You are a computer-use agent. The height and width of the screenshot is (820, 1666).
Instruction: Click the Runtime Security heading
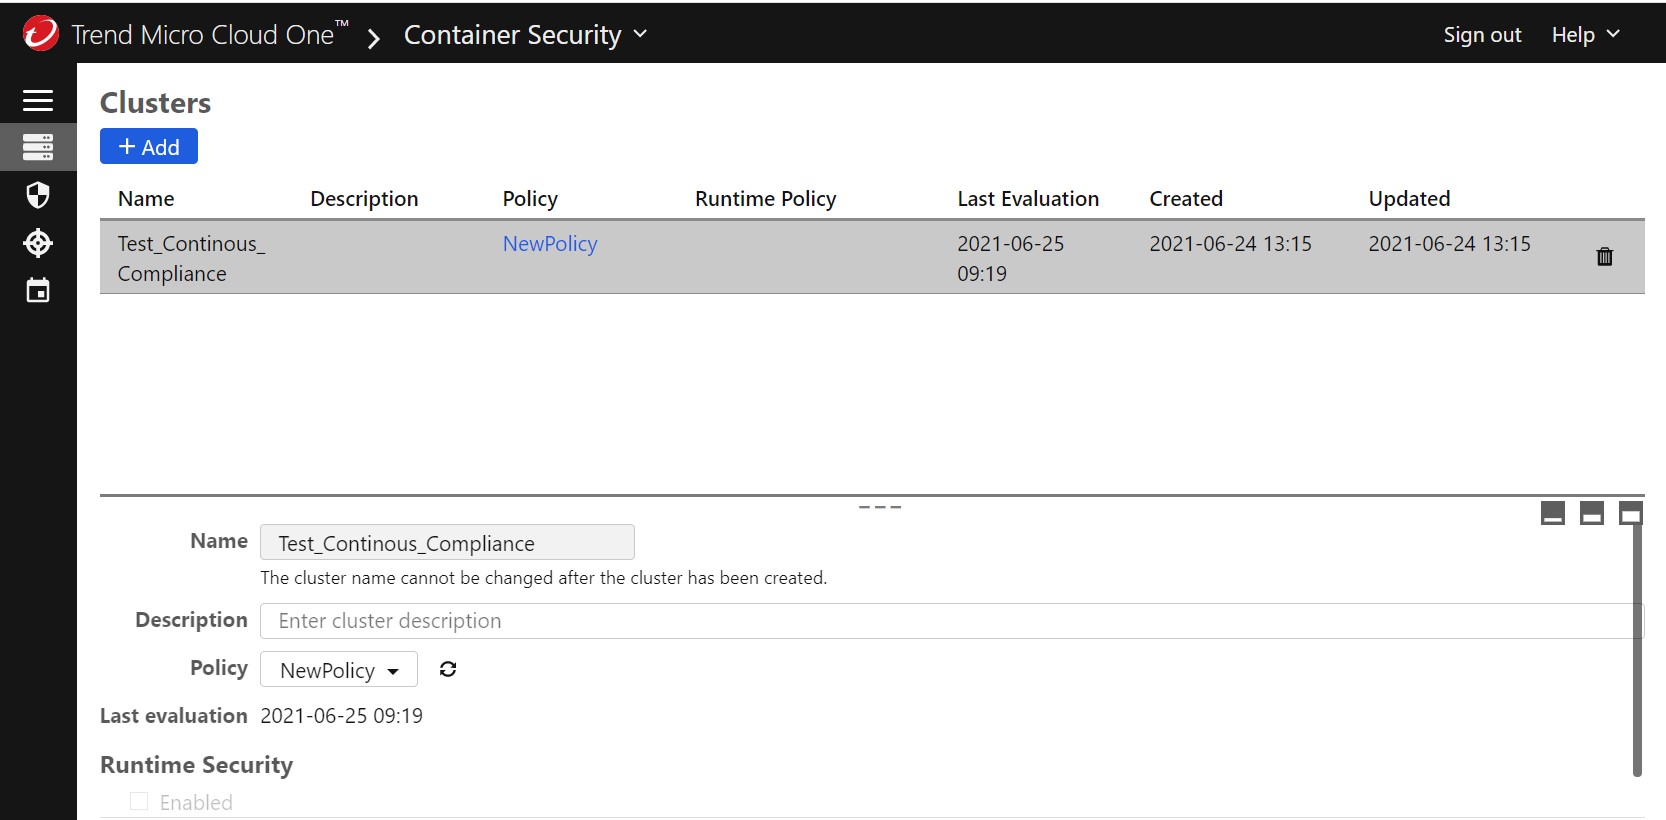point(196,765)
